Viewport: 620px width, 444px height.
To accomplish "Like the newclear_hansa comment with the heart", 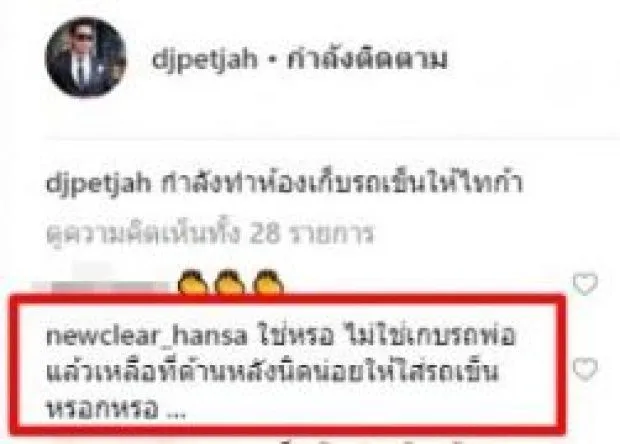I will pos(586,368).
